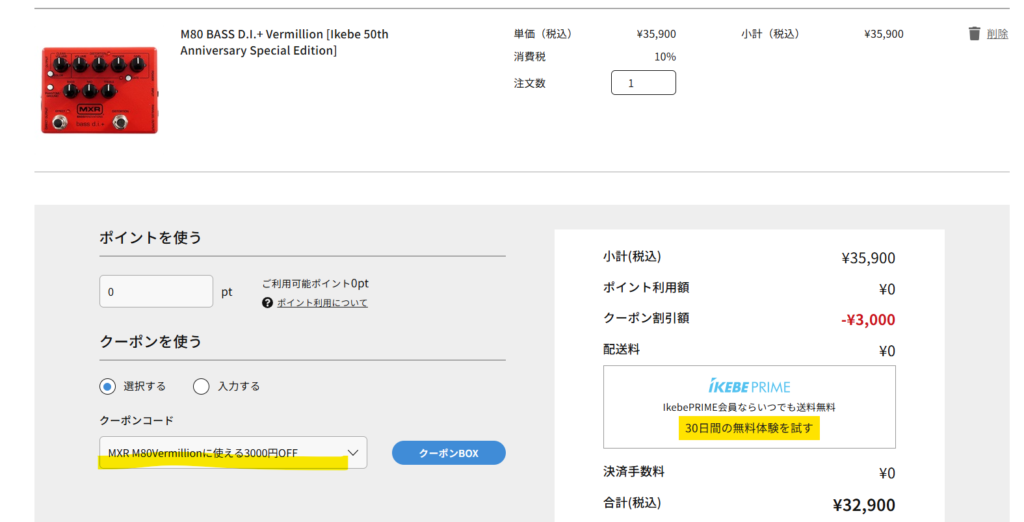Click the trash can delete icon
Screen dimensions: 1024x522
click(974, 33)
